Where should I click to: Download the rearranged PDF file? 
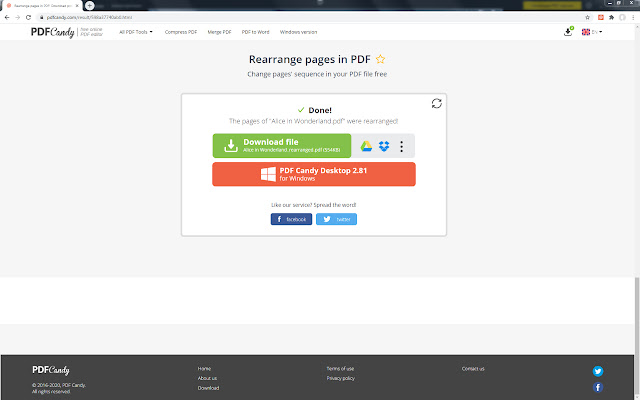click(x=282, y=145)
